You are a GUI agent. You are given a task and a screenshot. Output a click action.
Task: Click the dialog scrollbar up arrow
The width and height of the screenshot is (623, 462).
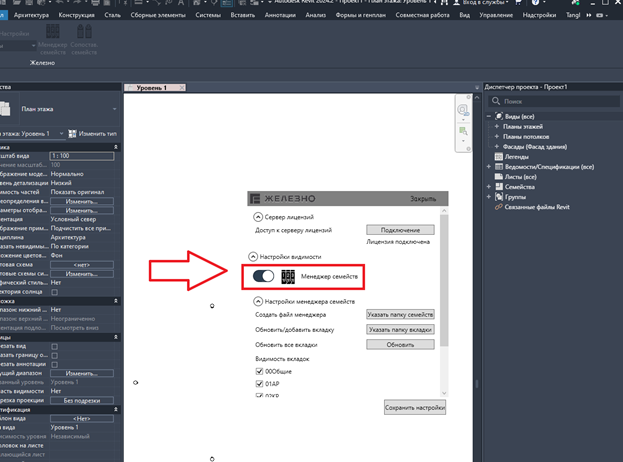click(x=444, y=211)
